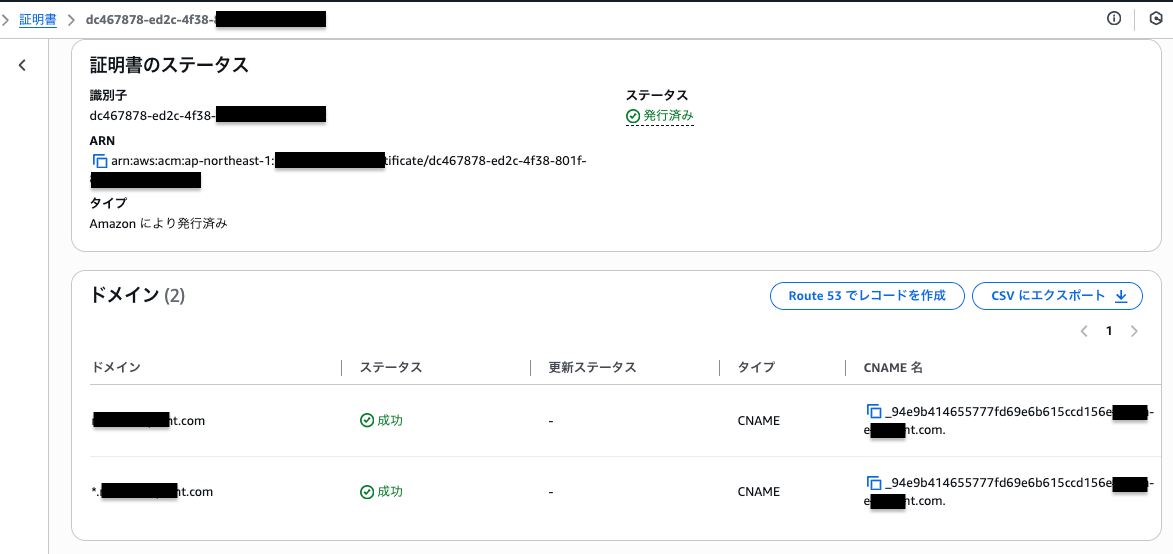Click the 発行済み status indicator
The height and width of the screenshot is (554, 1173).
[x=660, y=116]
